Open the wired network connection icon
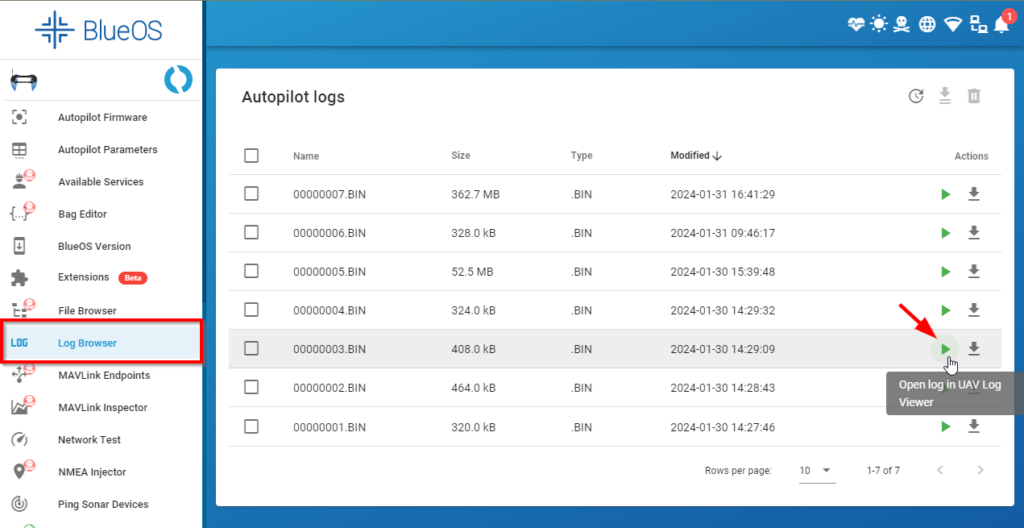The height and width of the screenshot is (528, 1024). [979, 25]
